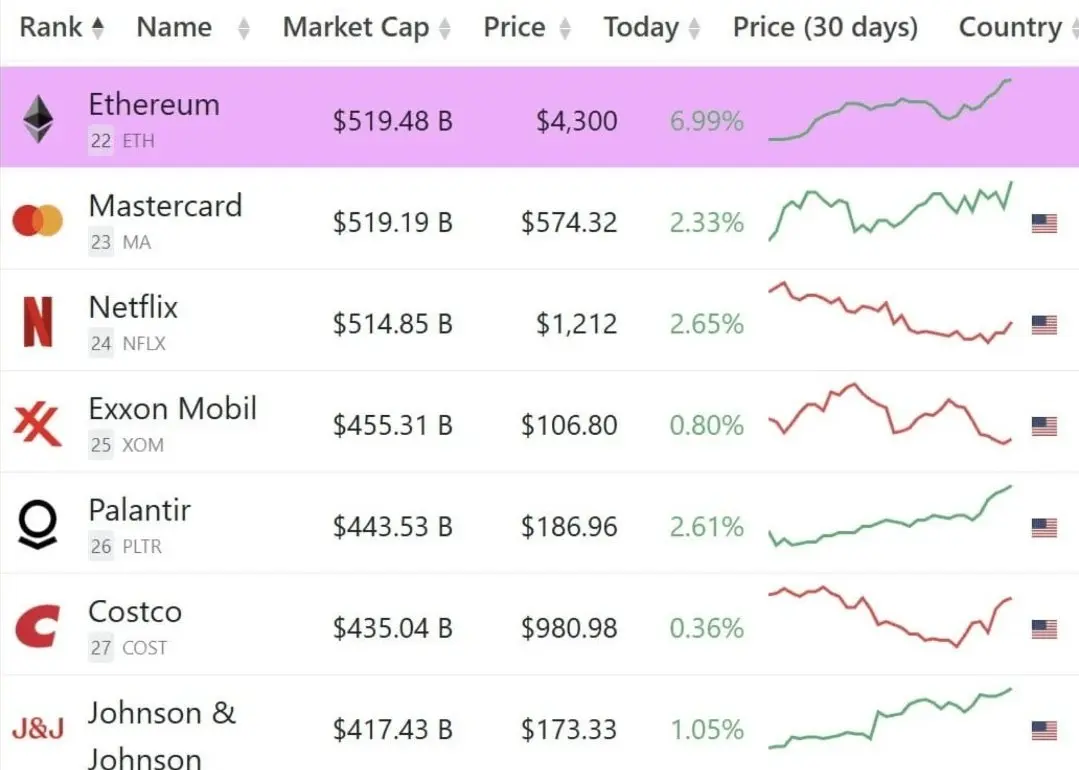This screenshot has height=770, width=1079.
Task: Sort by Name using its sort arrows
Action: [x=244, y=28]
